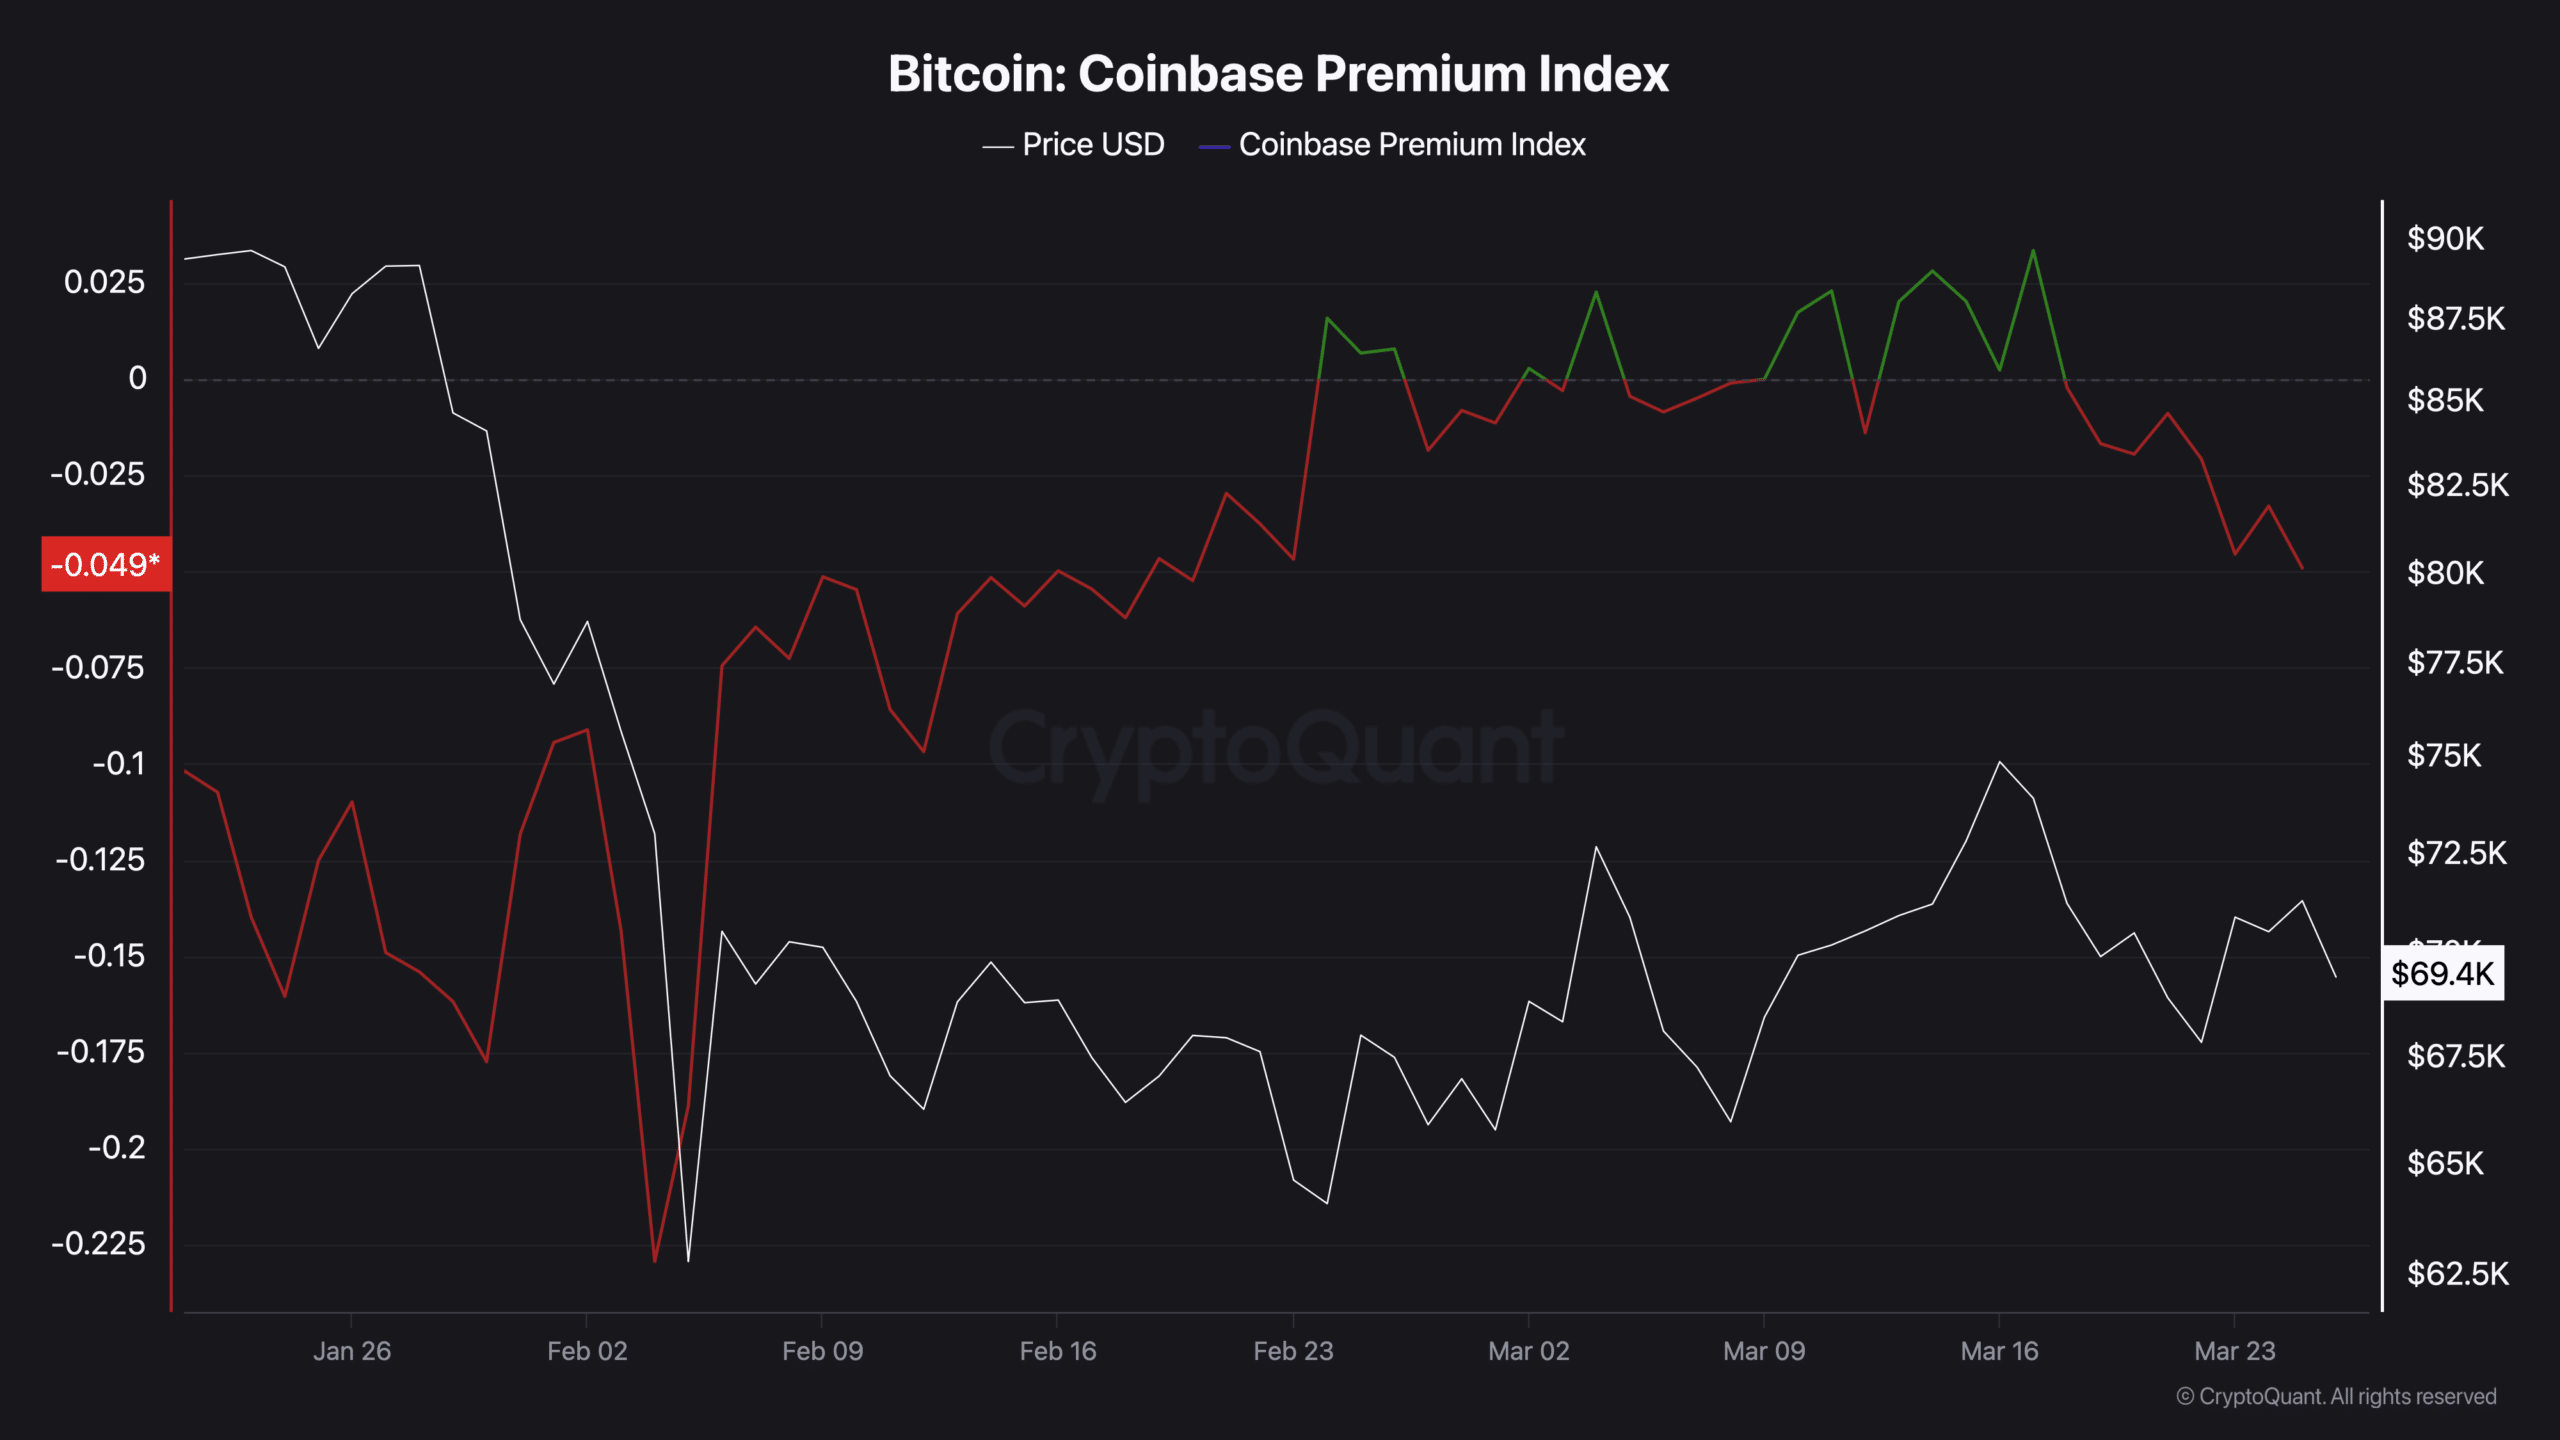Click the white Price USD legend line marker
Image resolution: width=2560 pixels, height=1440 pixels.
998,147
